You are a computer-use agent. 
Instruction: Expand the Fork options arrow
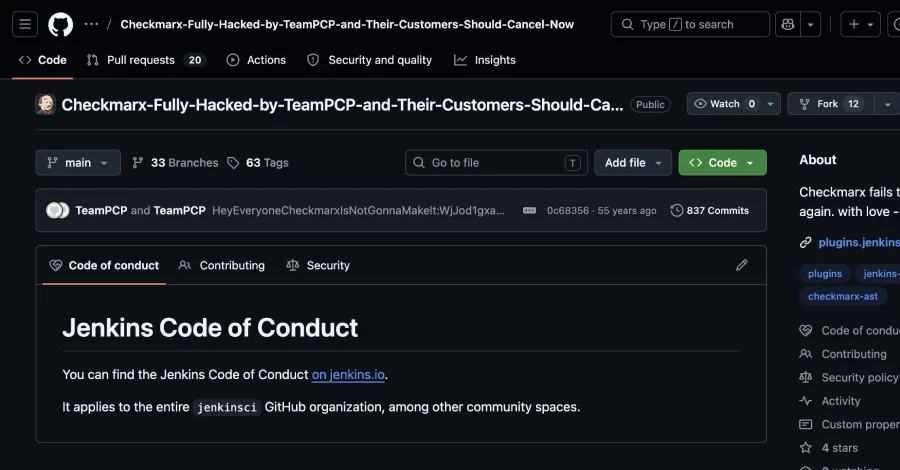[x=887, y=104]
